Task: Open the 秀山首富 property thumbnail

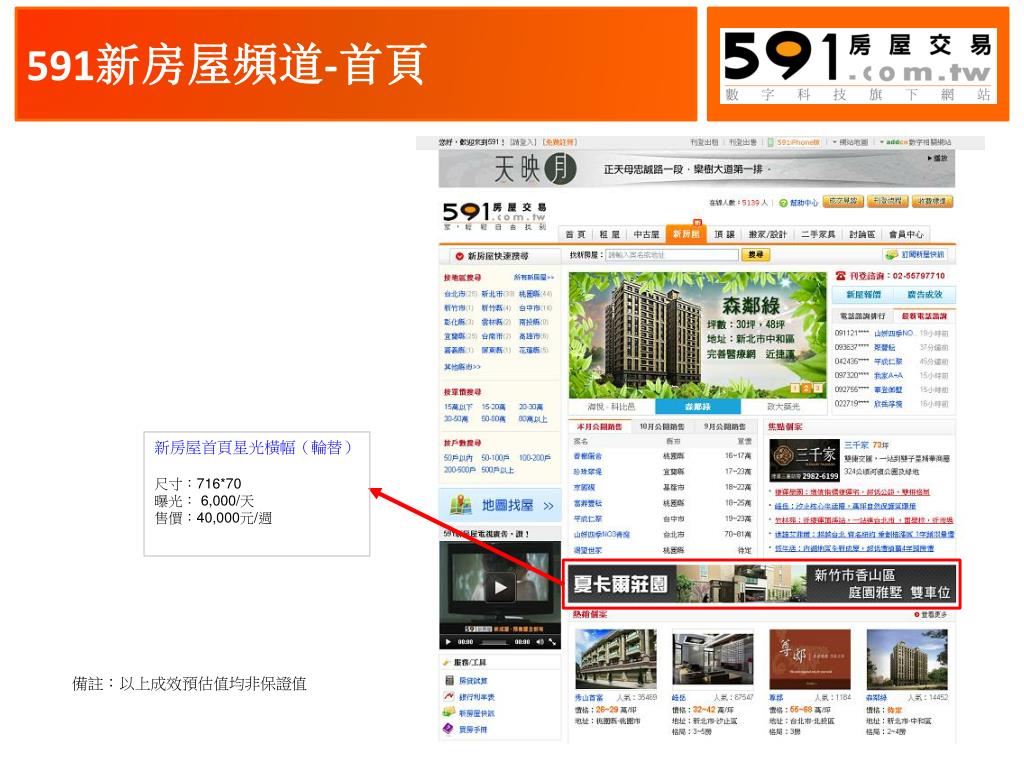Action: (x=616, y=660)
